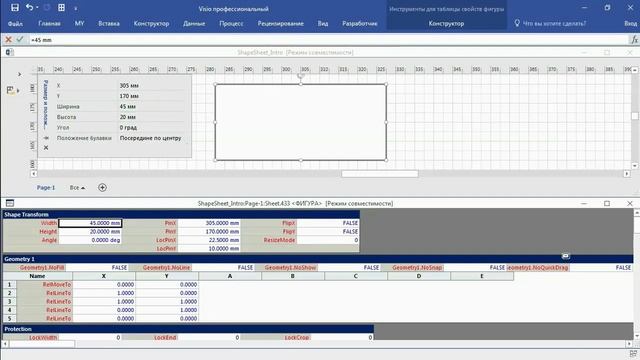The image size is (640, 360).
Task: Open the MY ribbon tab
Action: tap(79, 24)
